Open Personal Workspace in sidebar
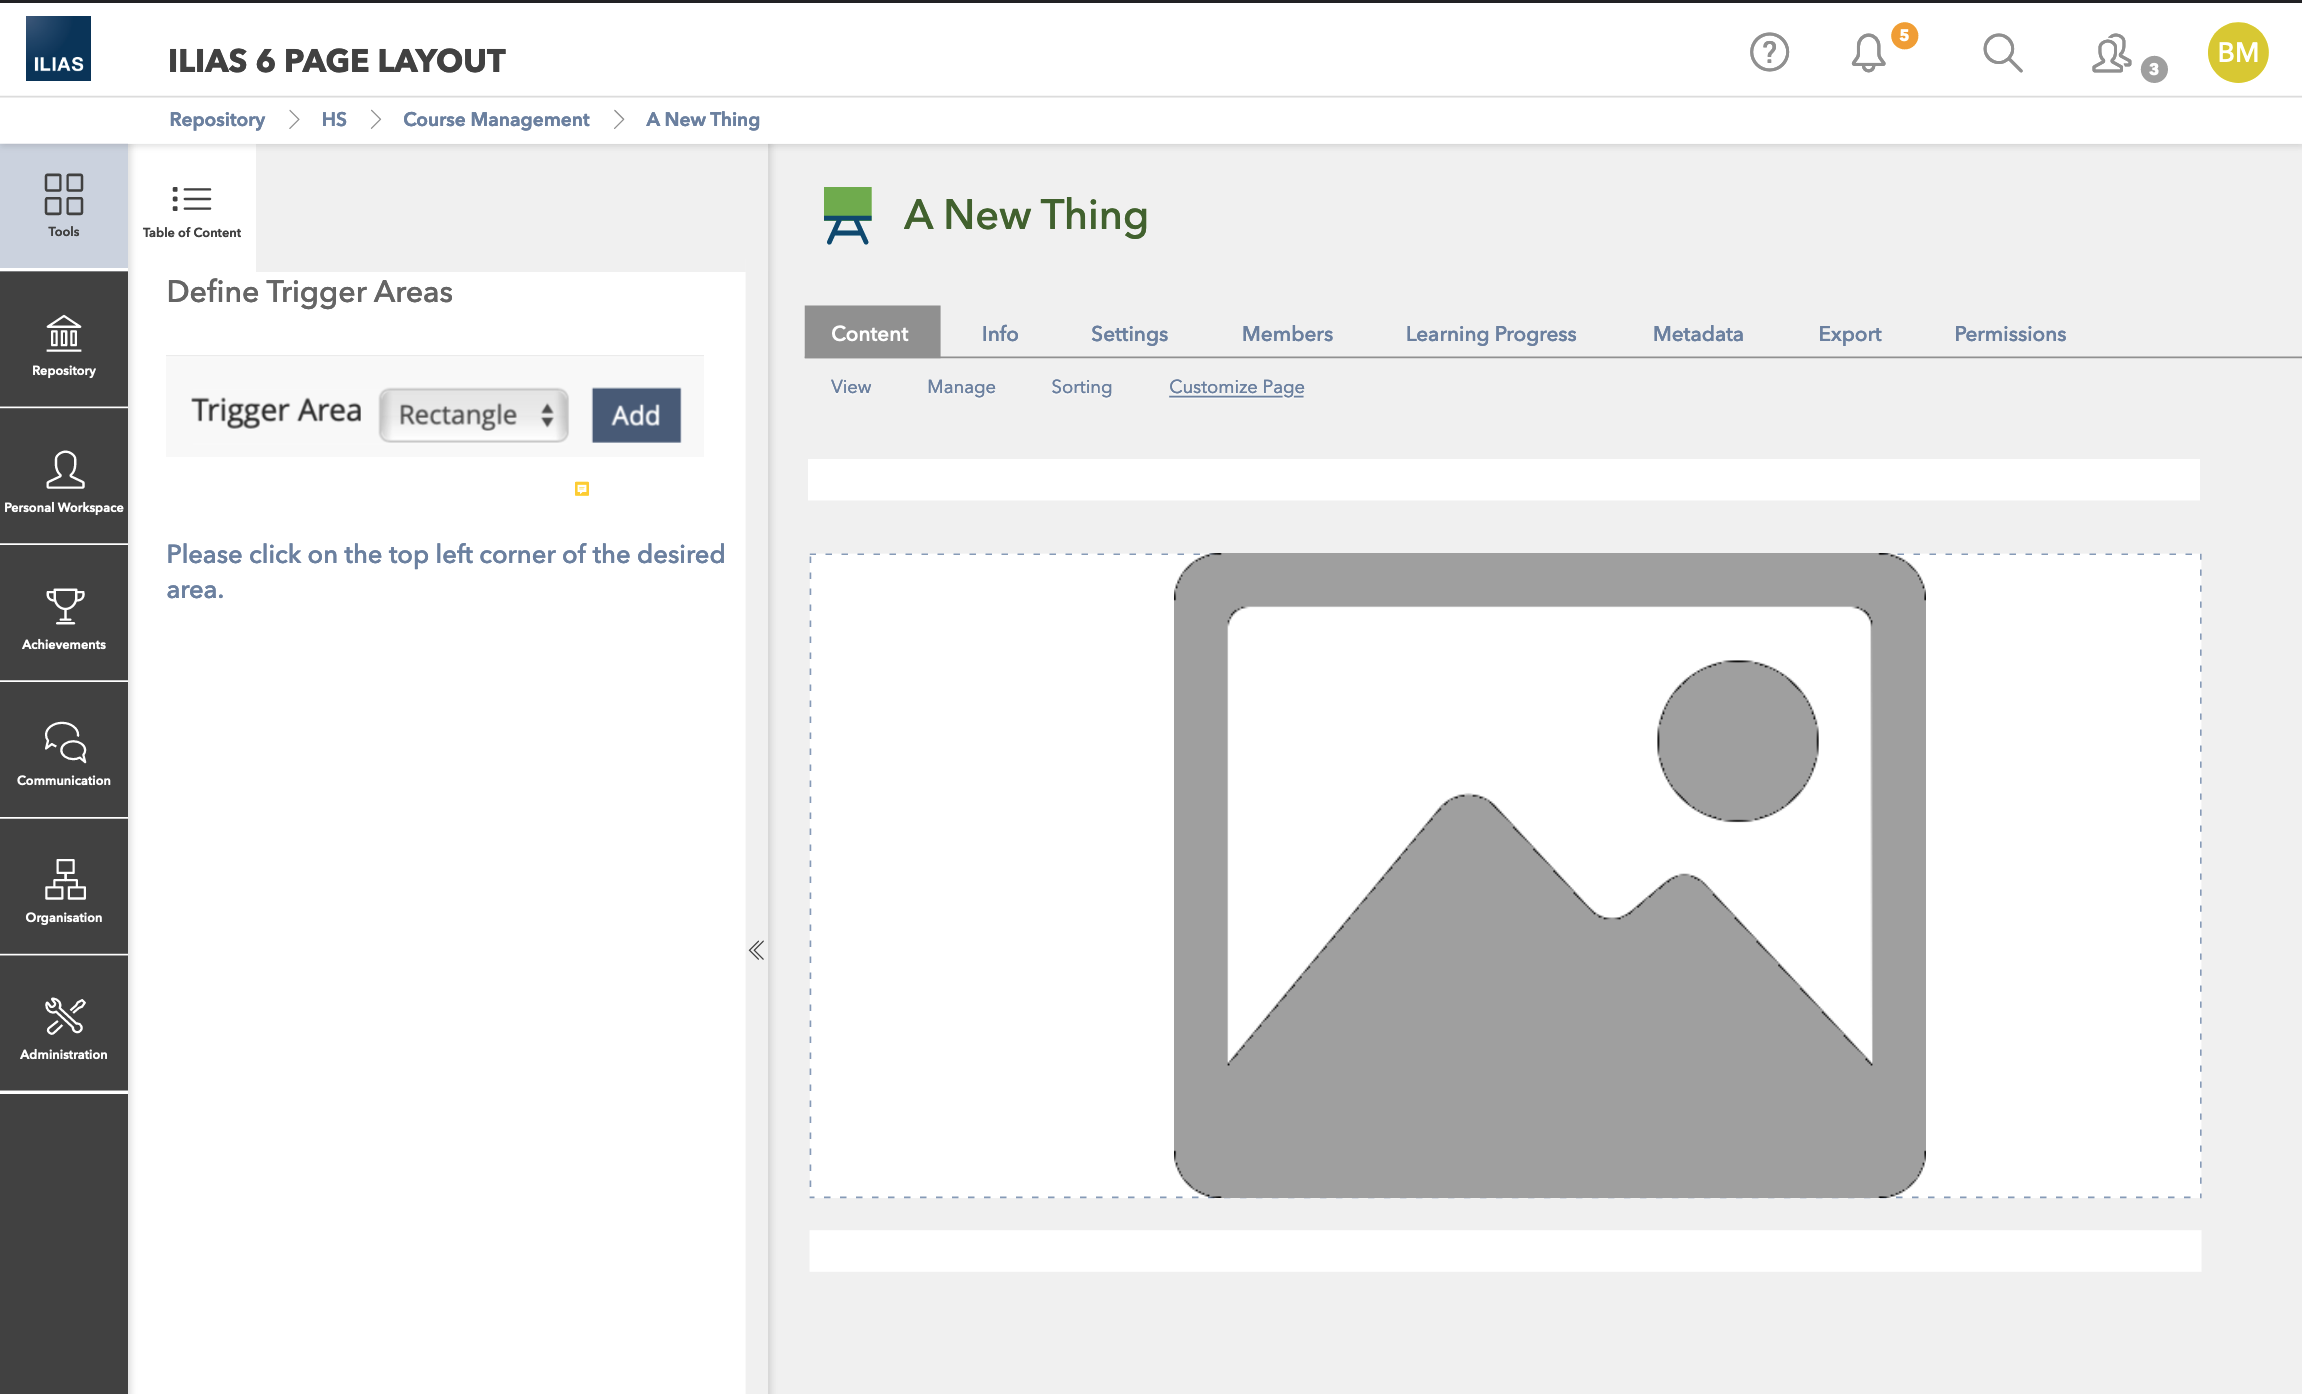This screenshot has width=2302, height=1394. coord(63,481)
